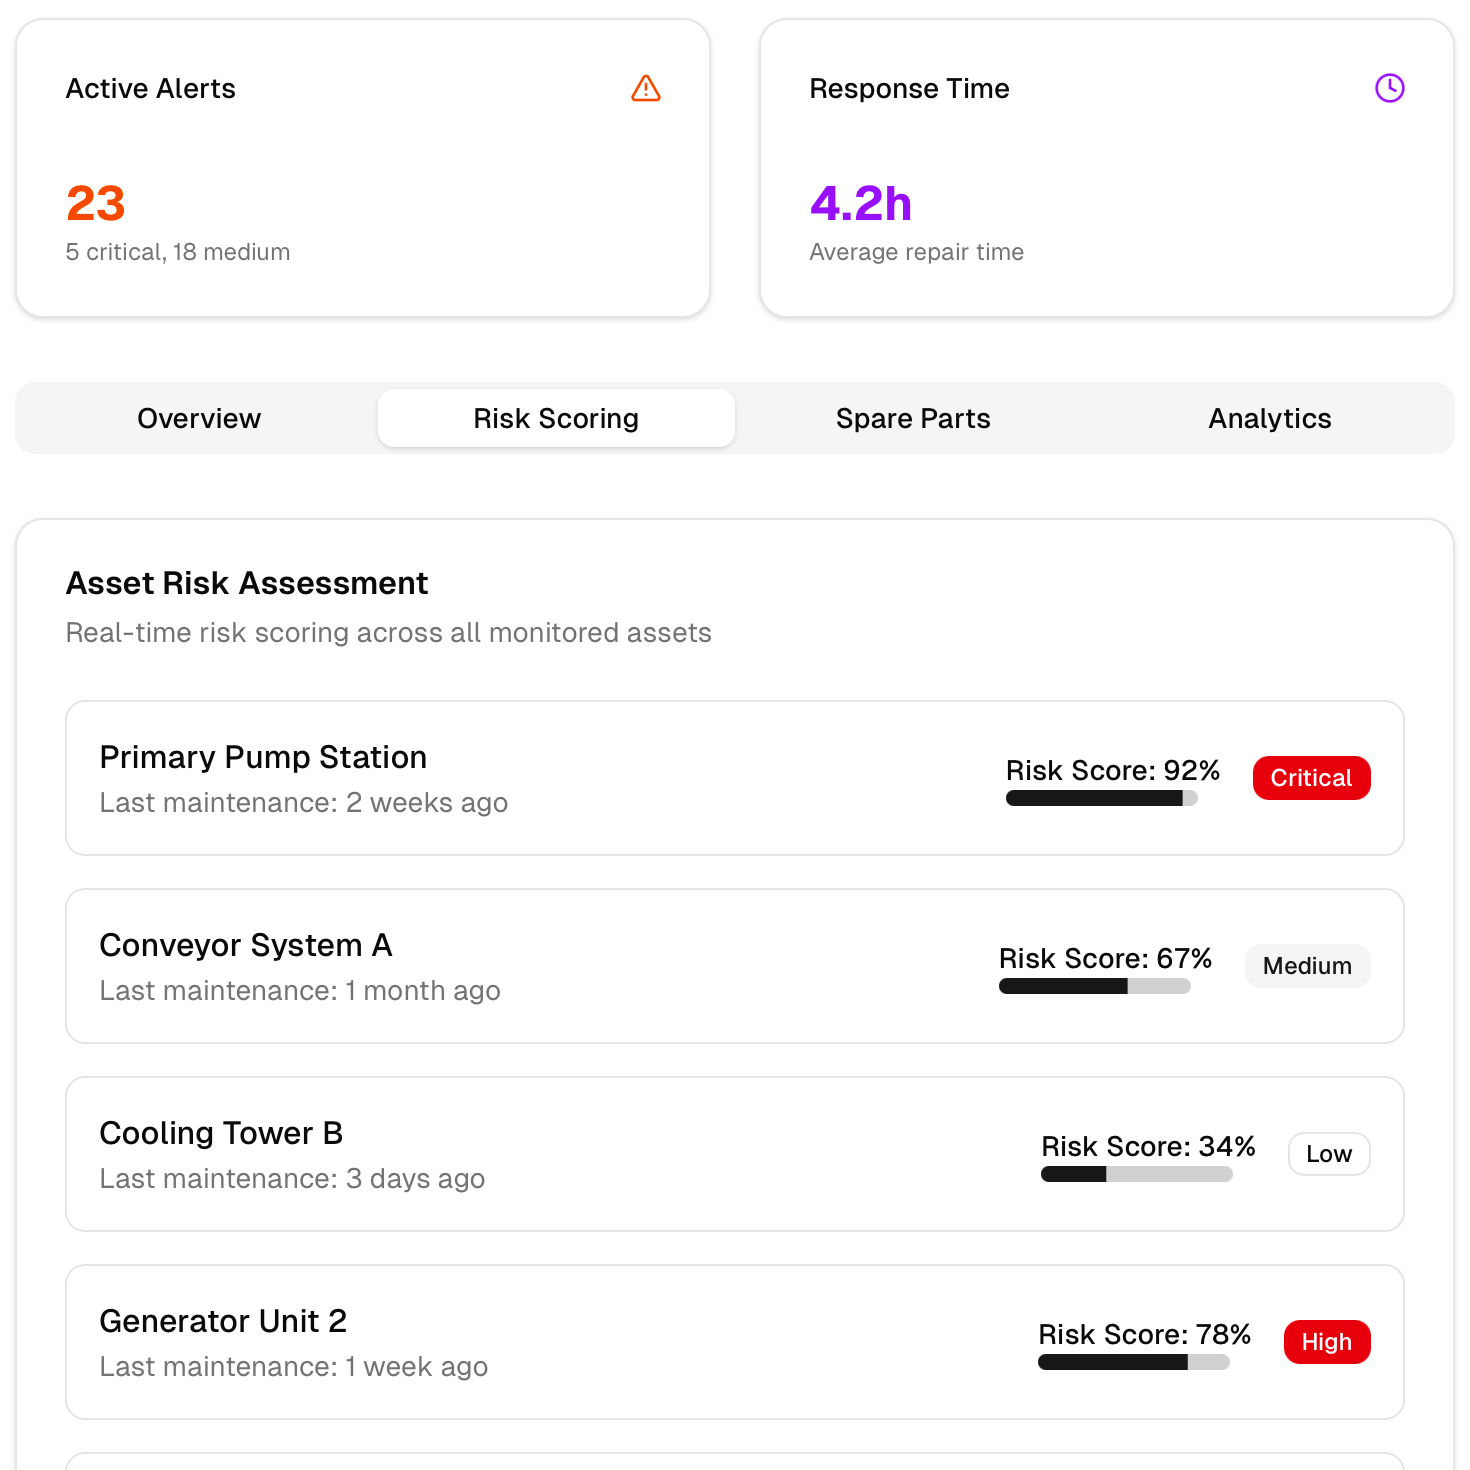1470x1470 pixels.
Task: Click the 'Risk Score: 34%' label
Action: [x=1148, y=1146]
